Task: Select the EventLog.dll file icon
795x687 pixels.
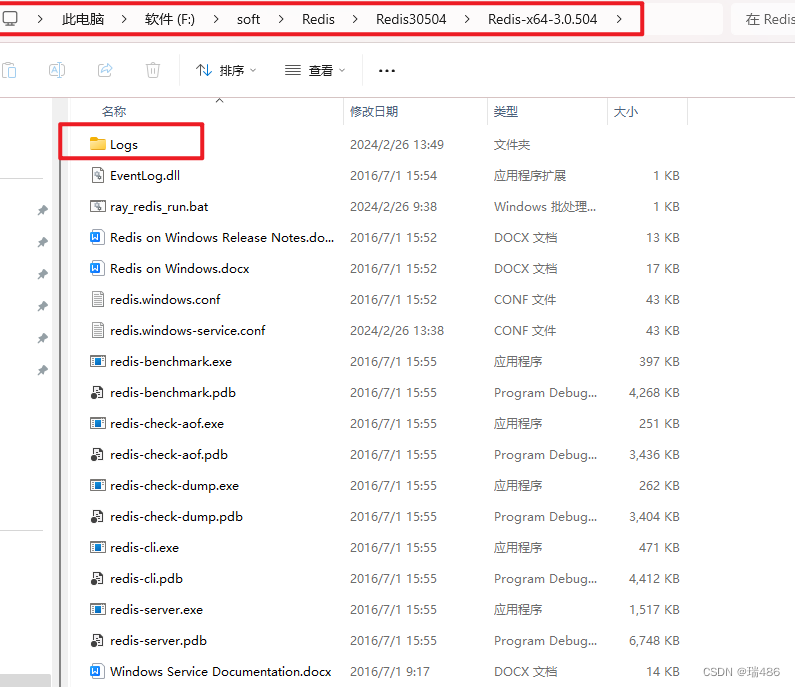Action: (x=98, y=175)
